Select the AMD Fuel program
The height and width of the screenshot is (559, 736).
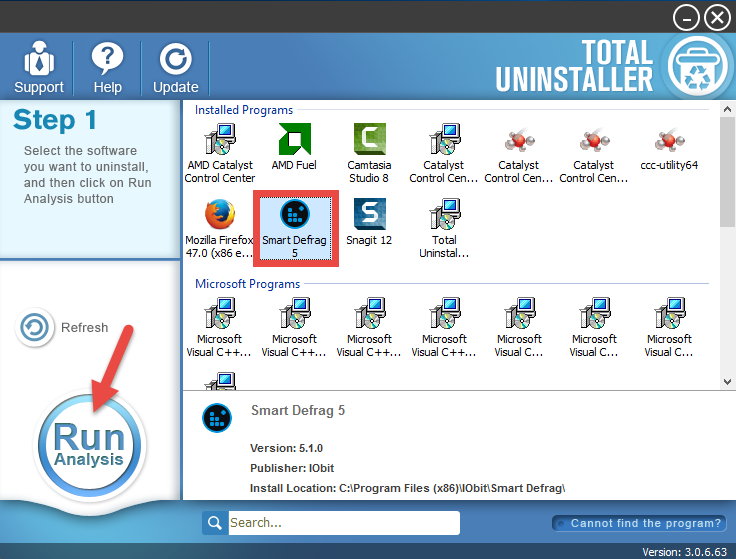294,146
